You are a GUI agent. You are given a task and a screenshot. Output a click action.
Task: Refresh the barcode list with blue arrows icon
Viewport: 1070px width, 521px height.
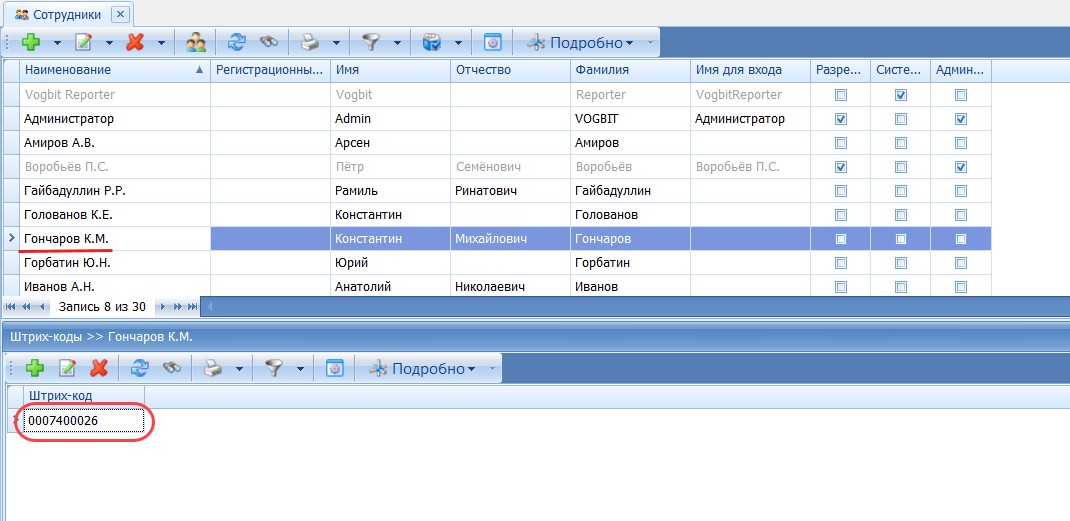pos(139,369)
